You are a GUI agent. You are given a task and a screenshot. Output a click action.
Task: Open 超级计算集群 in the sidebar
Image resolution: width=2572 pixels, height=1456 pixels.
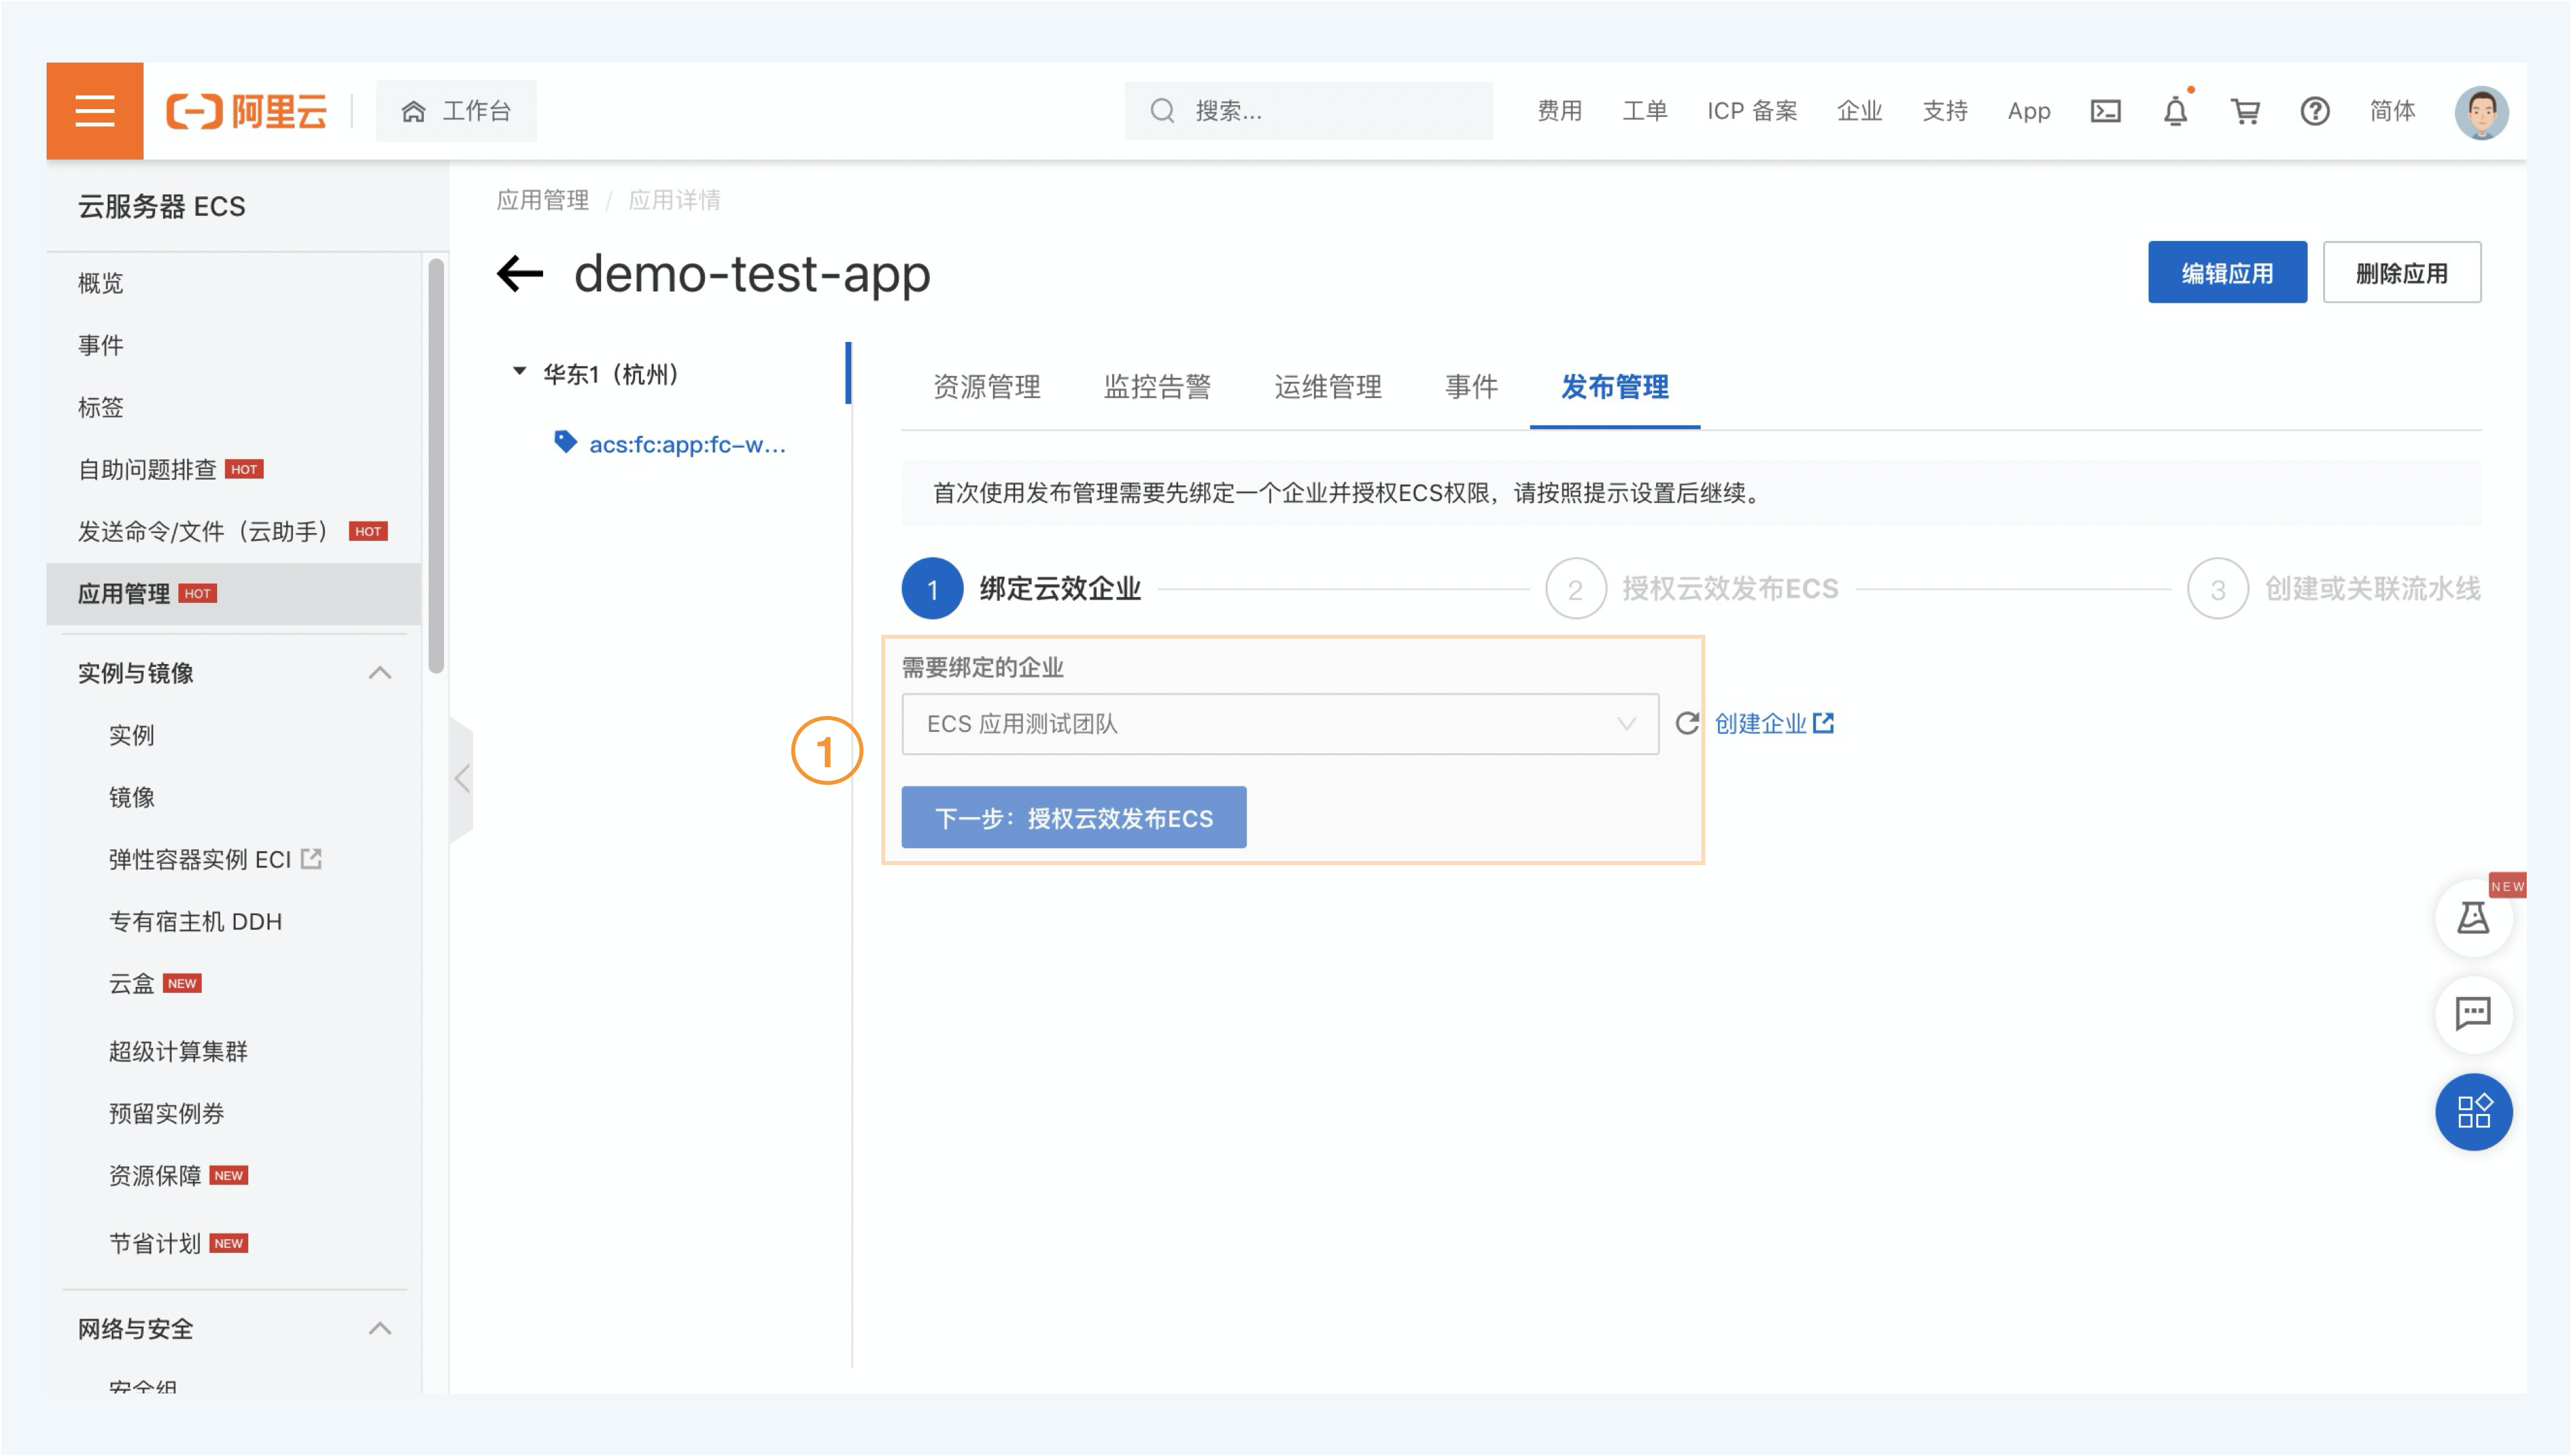(178, 1051)
